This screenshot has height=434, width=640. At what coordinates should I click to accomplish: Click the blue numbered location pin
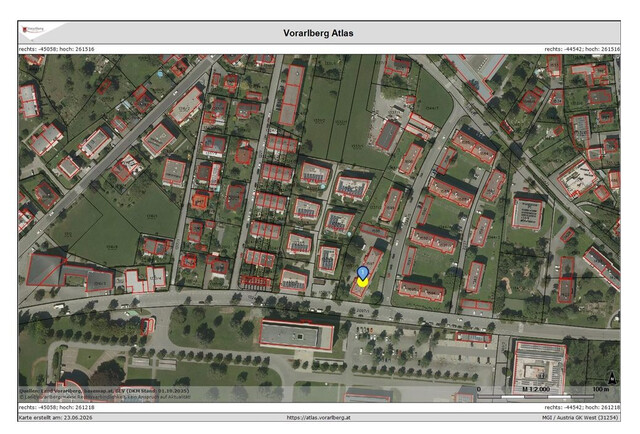click(x=362, y=272)
